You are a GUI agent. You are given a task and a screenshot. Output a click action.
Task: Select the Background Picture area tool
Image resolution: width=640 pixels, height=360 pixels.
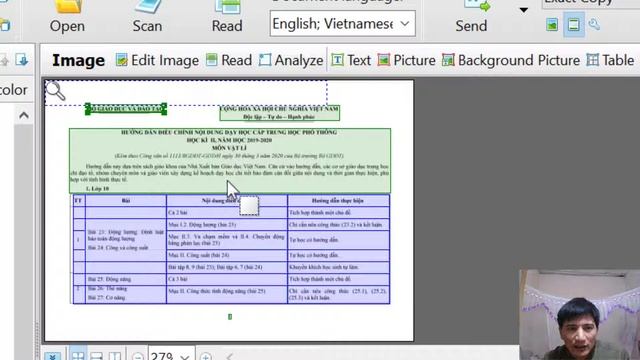coord(511,60)
